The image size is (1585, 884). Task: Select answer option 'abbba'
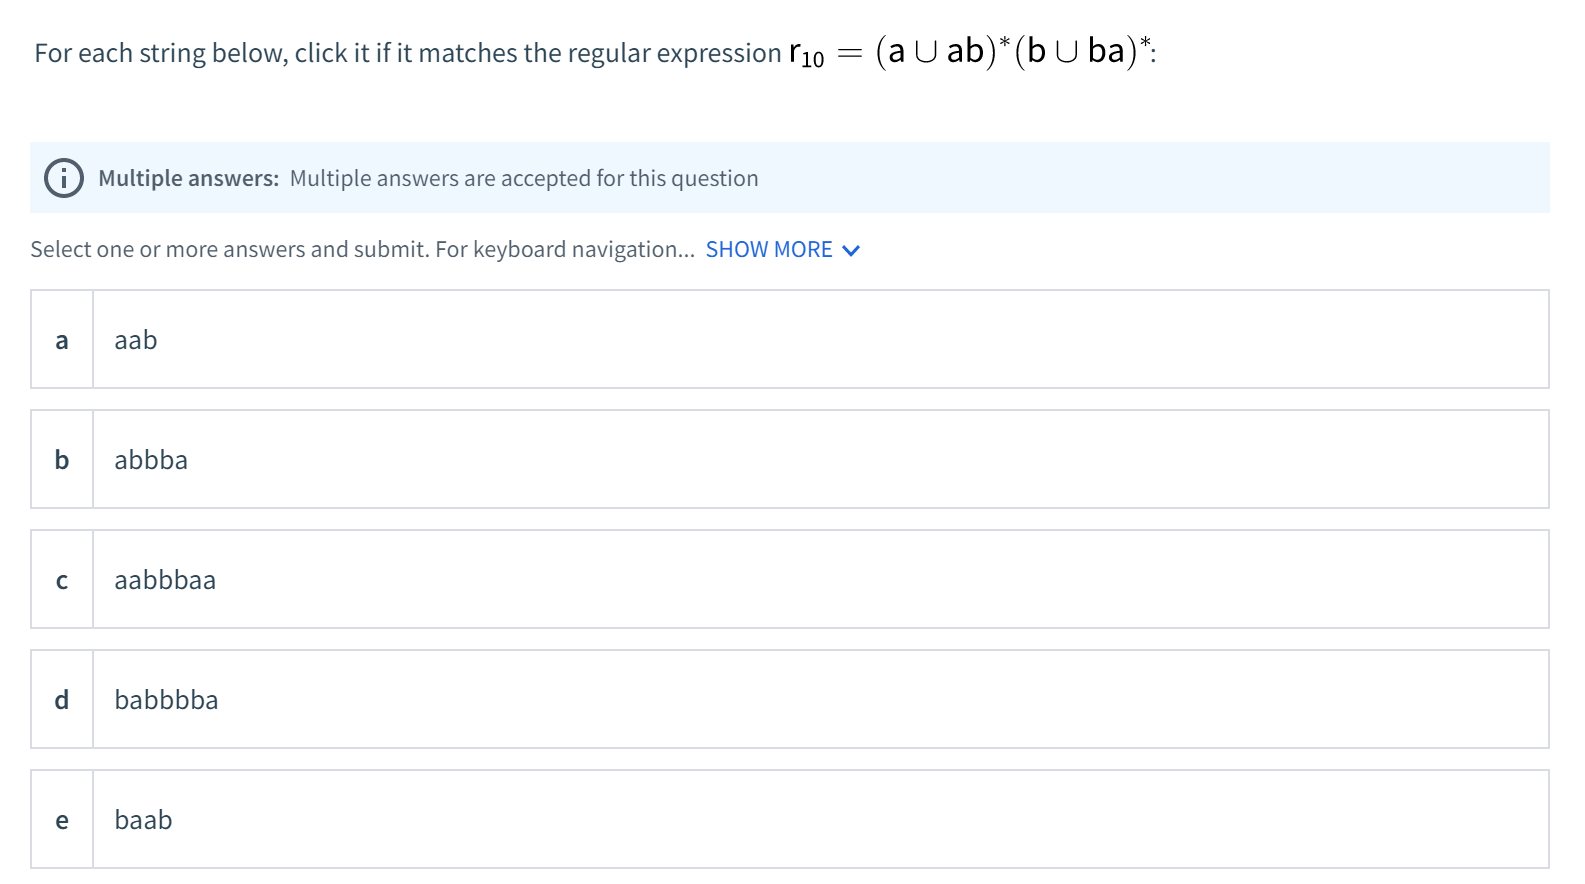coord(151,460)
